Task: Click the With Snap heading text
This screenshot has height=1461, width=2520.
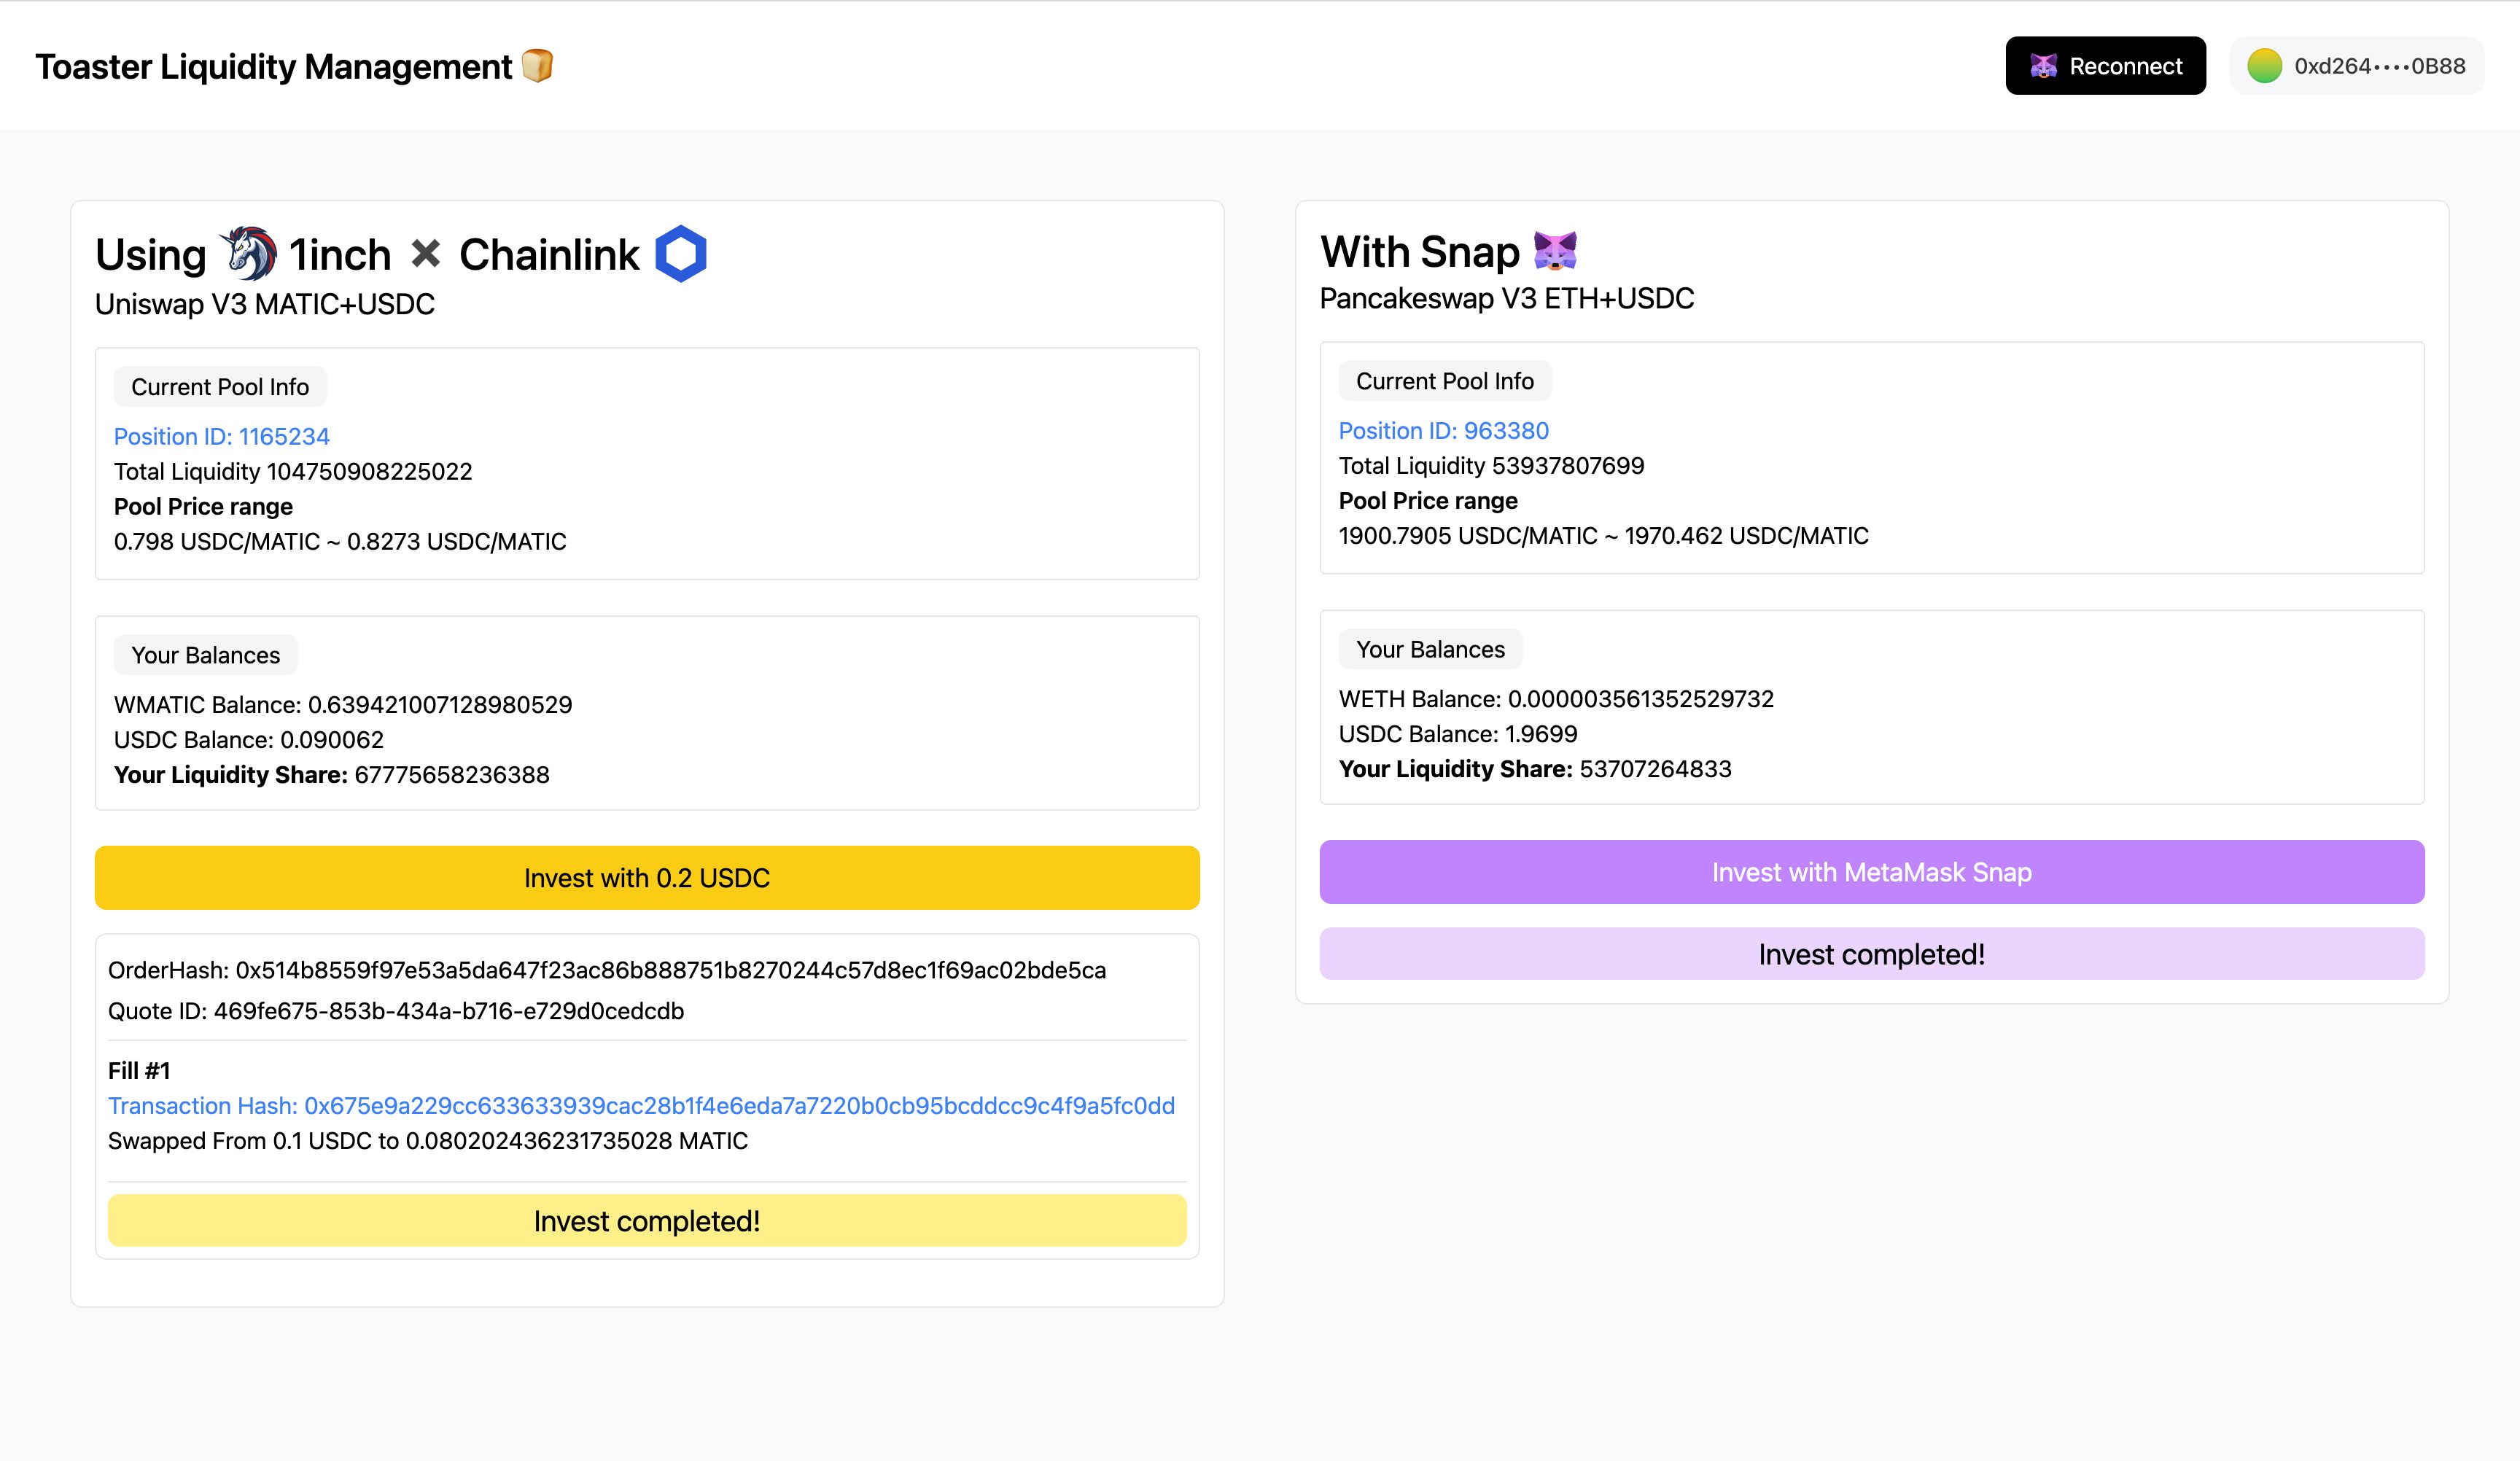Action: [x=1420, y=251]
